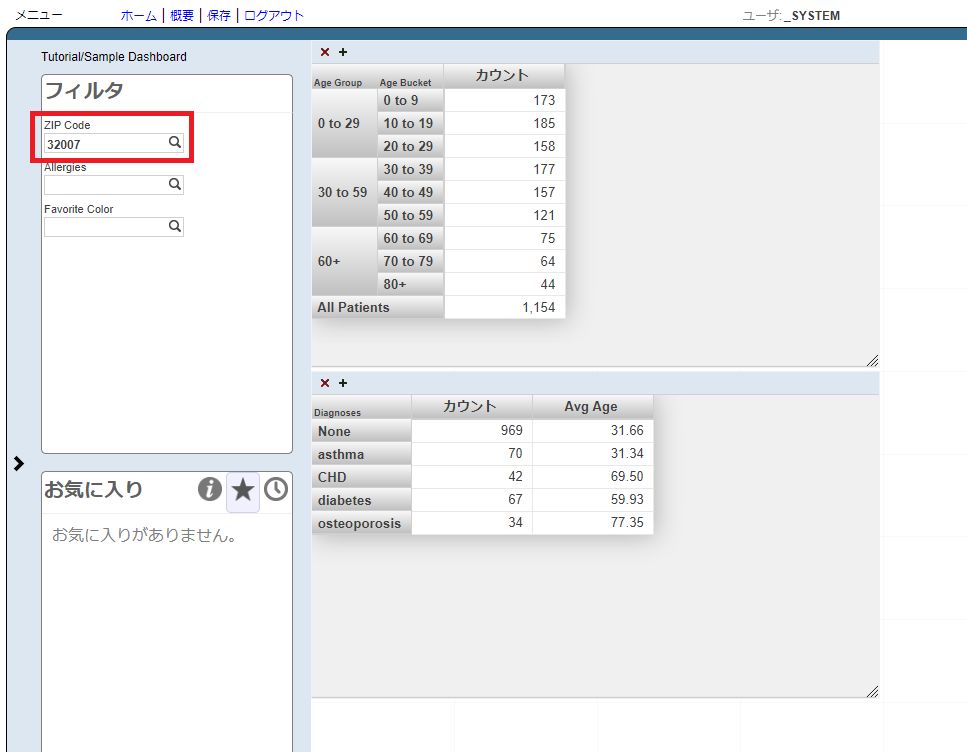The height and width of the screenshot is (752, 967).
Task: Go to the ホーム link
Action: click(138, 16)
